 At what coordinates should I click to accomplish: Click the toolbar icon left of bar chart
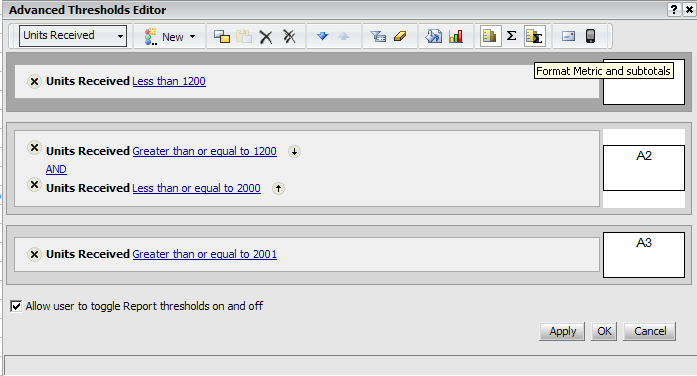(x=433, y=36)
